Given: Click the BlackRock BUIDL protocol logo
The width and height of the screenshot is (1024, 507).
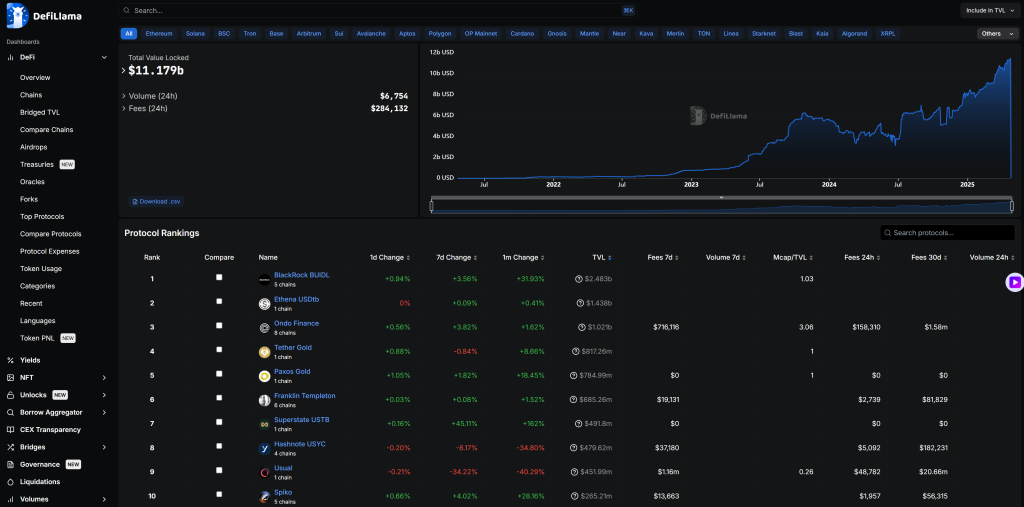Looking at the screenshot, I should pyautogui.click(x=264, y=280).
